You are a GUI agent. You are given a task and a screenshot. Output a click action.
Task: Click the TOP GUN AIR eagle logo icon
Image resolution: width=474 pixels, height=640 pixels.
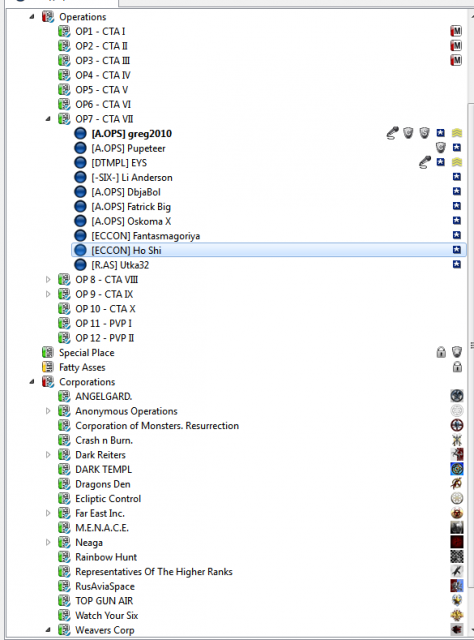coord(457,600)
